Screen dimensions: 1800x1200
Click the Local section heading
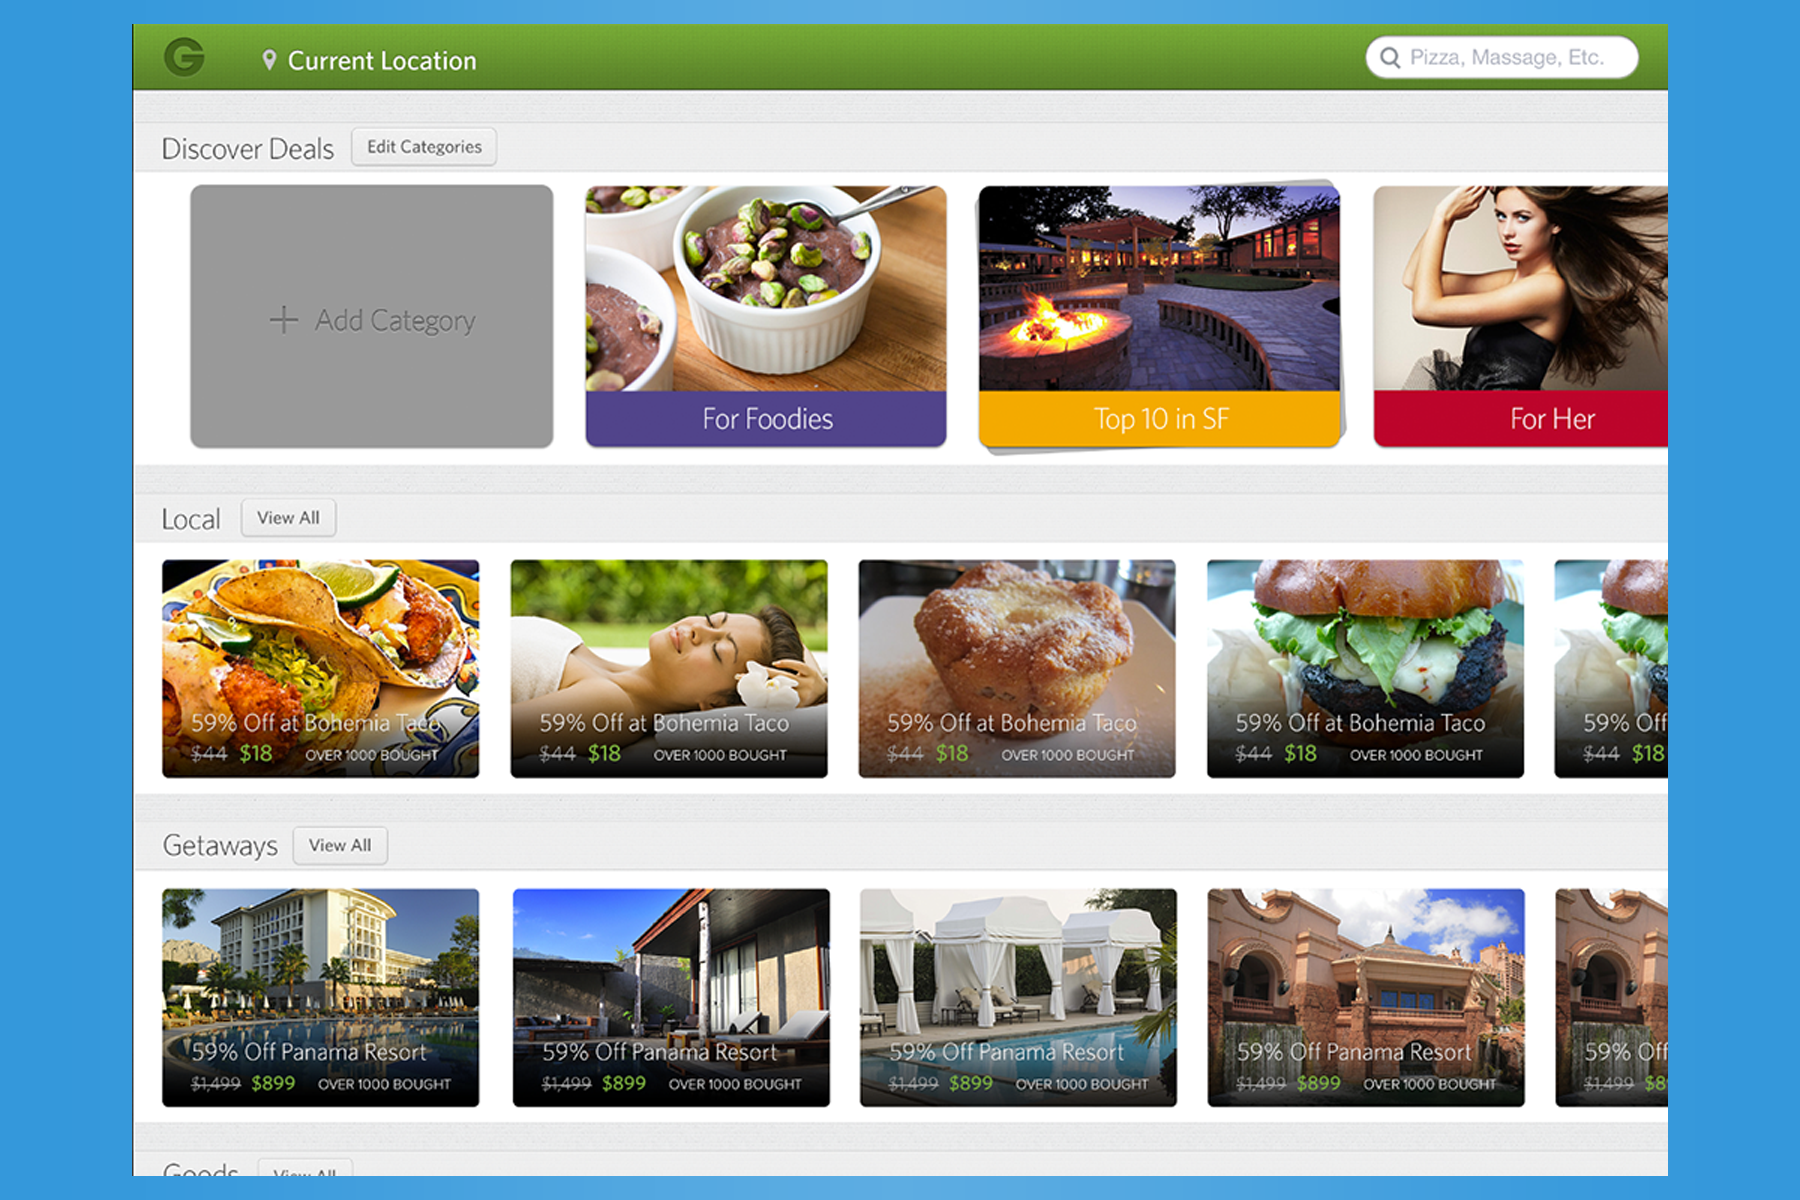click(191, 520)
